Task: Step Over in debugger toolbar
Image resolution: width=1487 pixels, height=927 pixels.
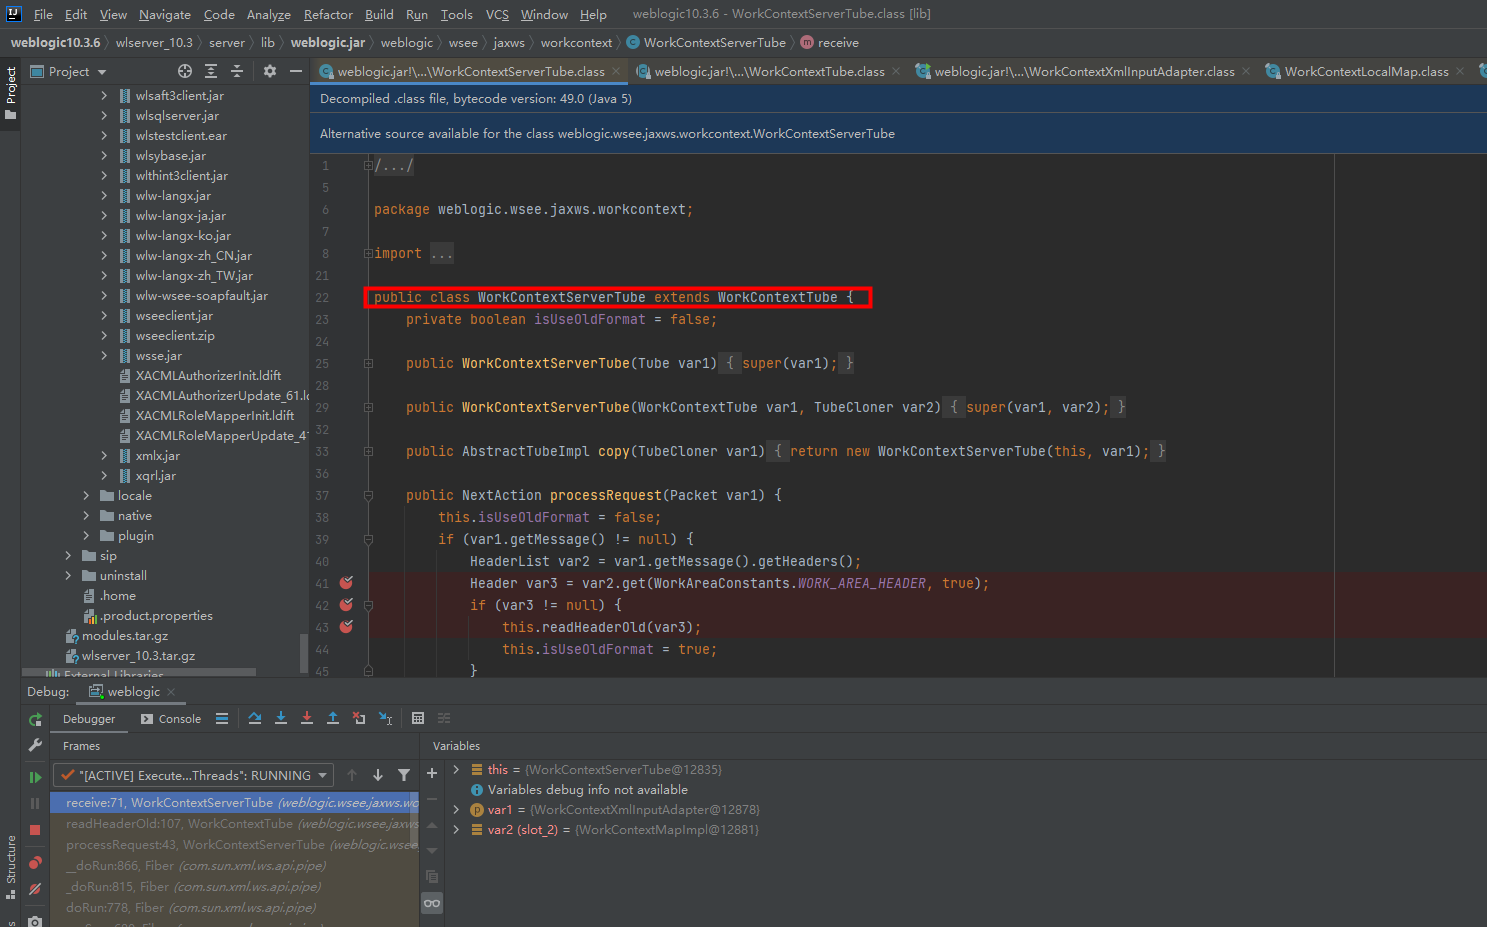Action: (255, 718)
